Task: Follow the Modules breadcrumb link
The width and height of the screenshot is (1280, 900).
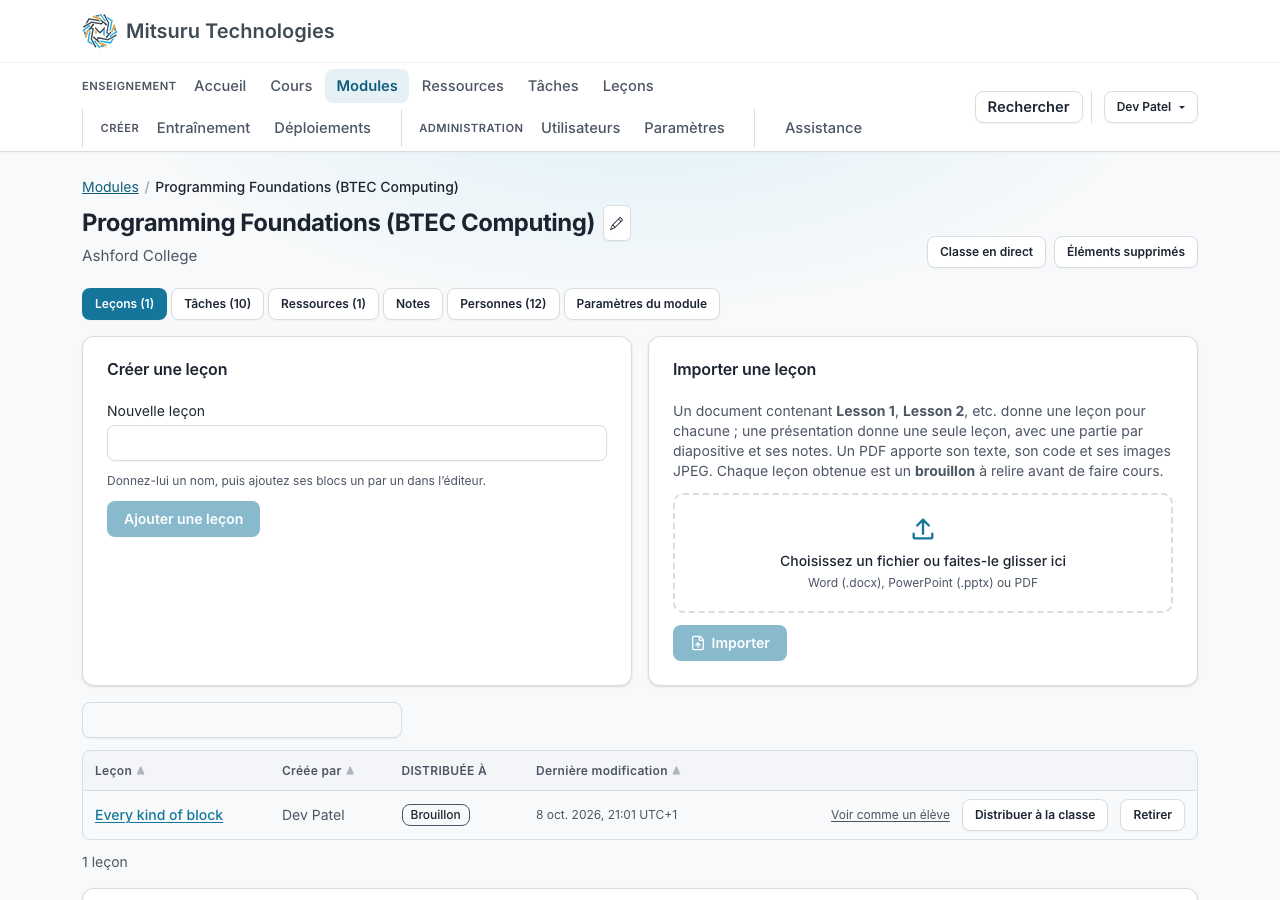Action: [110, 187]
